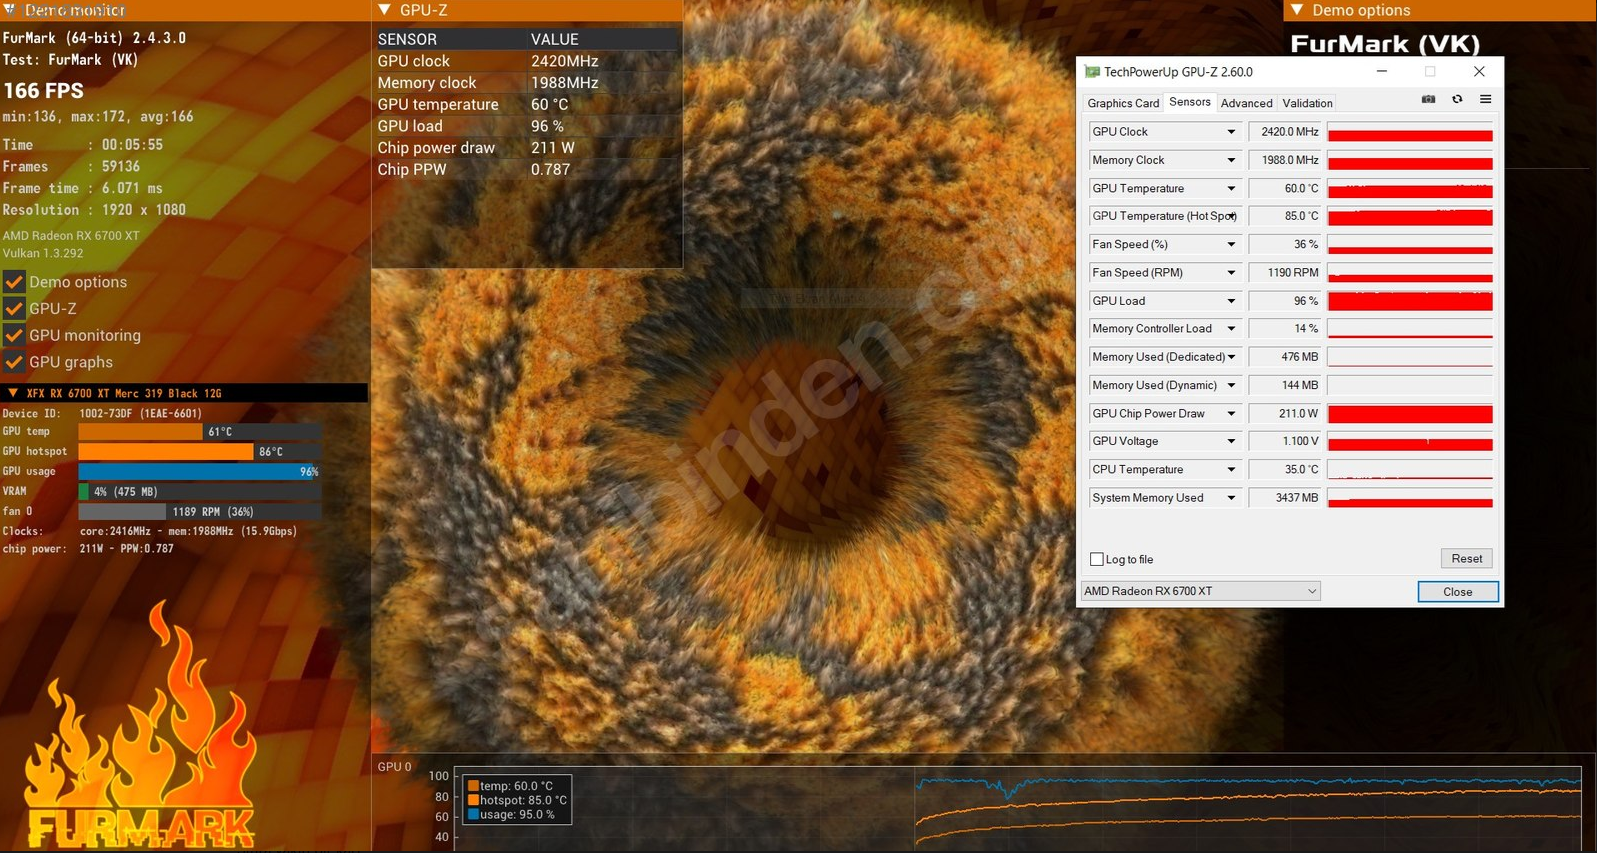The width and height of the screenshot is (1597, 853).
Task: Click the VRAM 4% (475 MB) bar
Action: (x=200, y=492)
